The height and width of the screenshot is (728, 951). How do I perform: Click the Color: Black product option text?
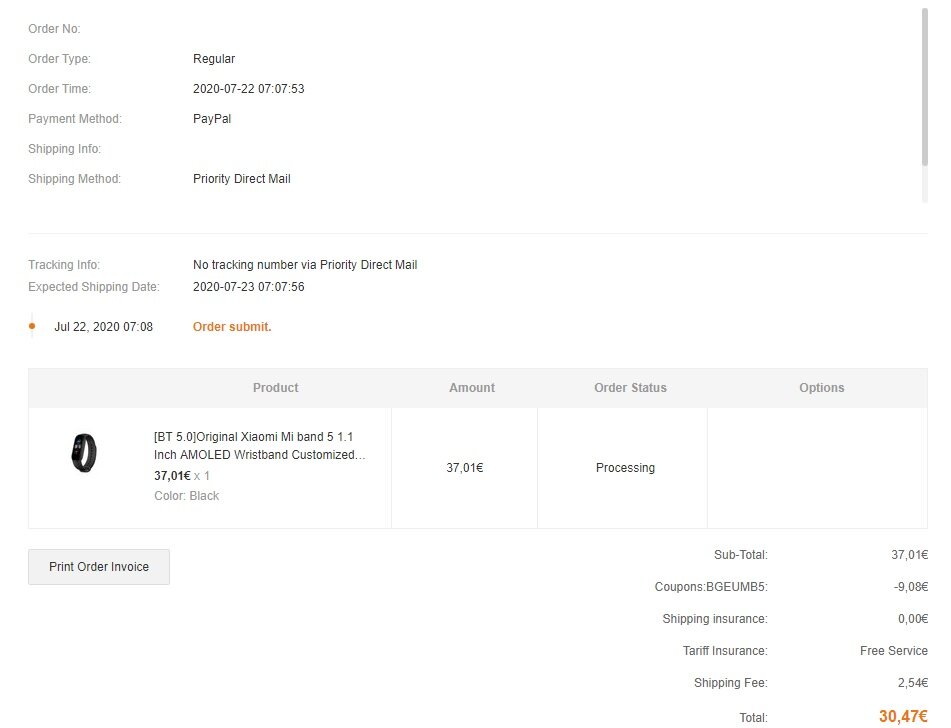tap(186, 496)
